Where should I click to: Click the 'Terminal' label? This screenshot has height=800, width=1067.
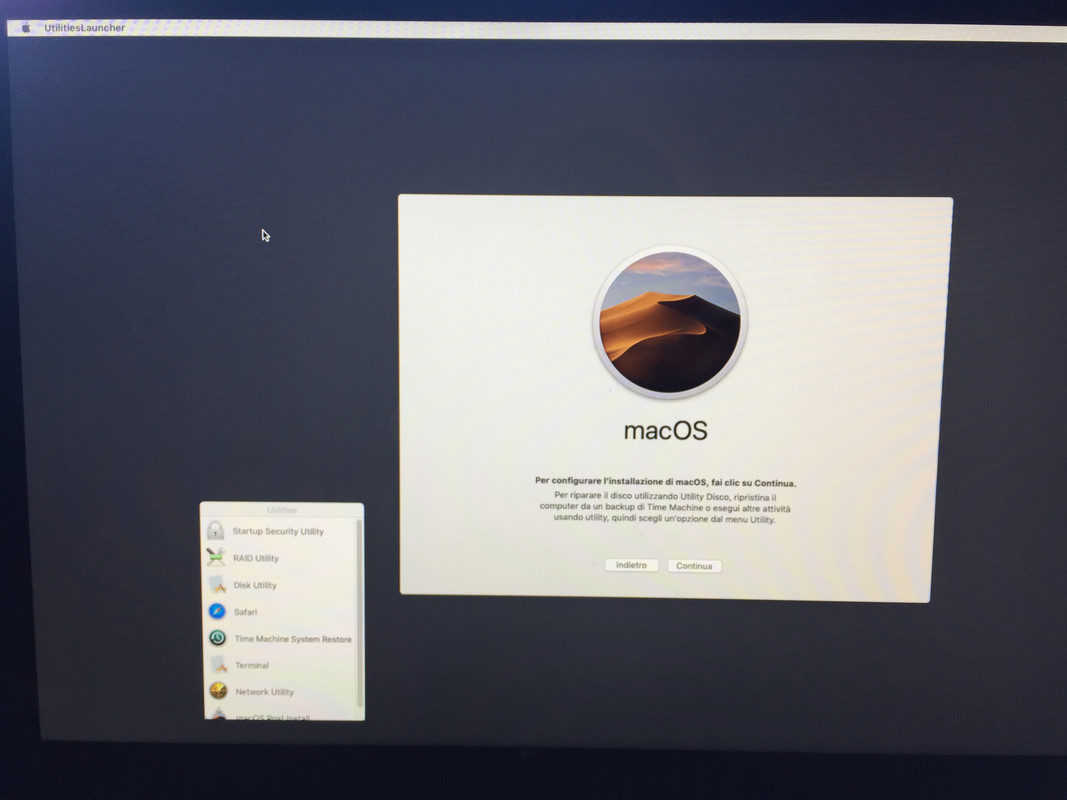tap(252, 665)
